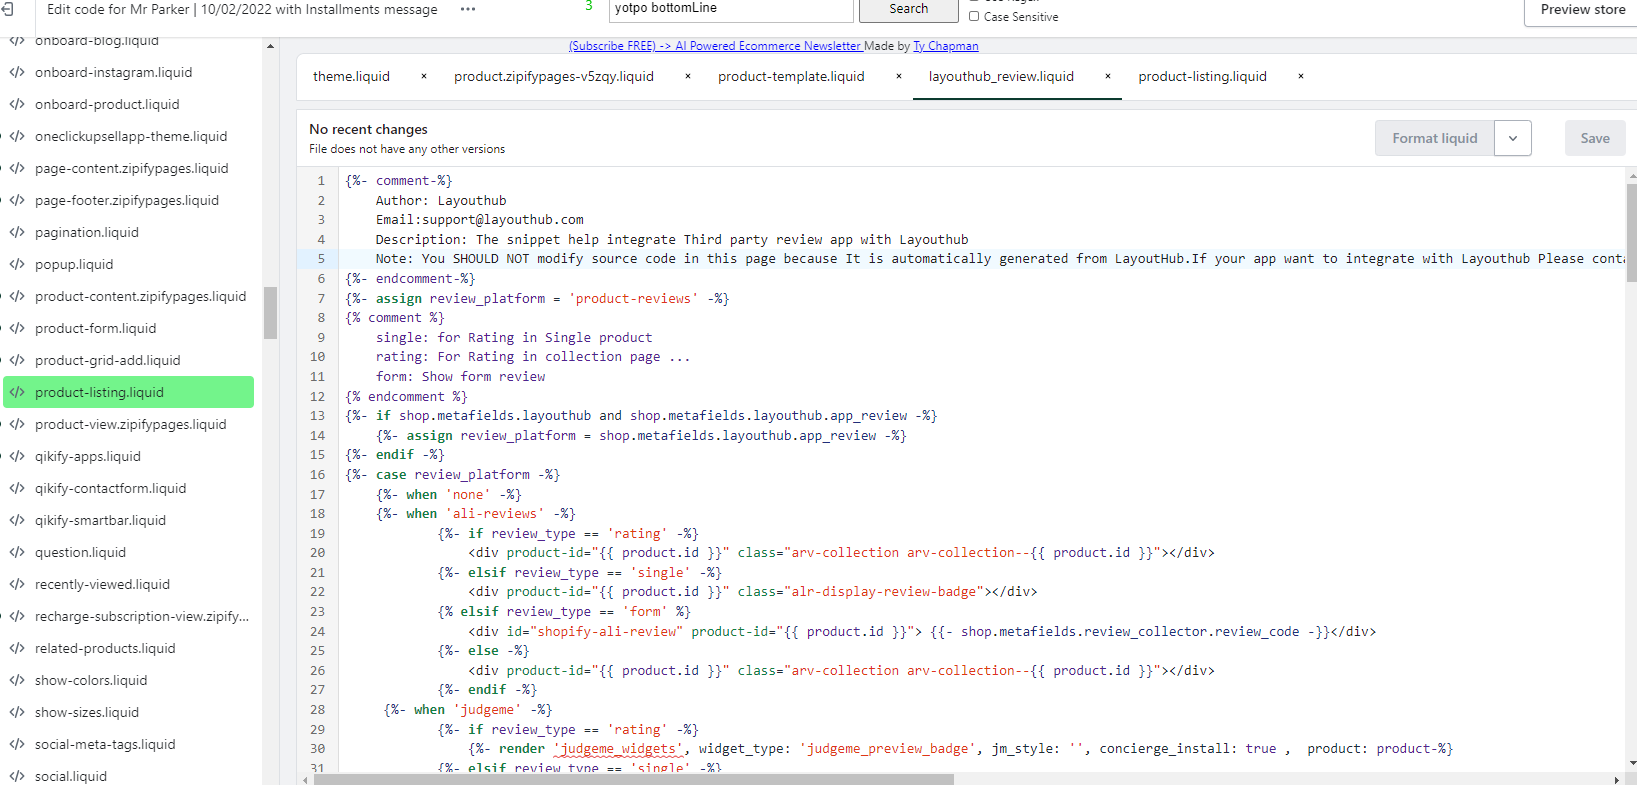Click code icon next to qikify-apps.liquid
Image resolution: width=1637 pixels, height=785 pixels.
click(x=17, y=456)
